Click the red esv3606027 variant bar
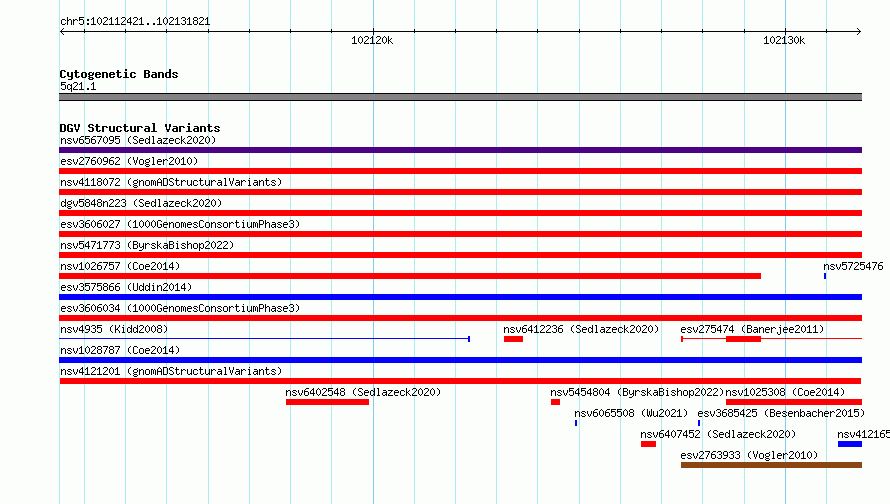The image size is (890, 504). click(x=460, y=234)
